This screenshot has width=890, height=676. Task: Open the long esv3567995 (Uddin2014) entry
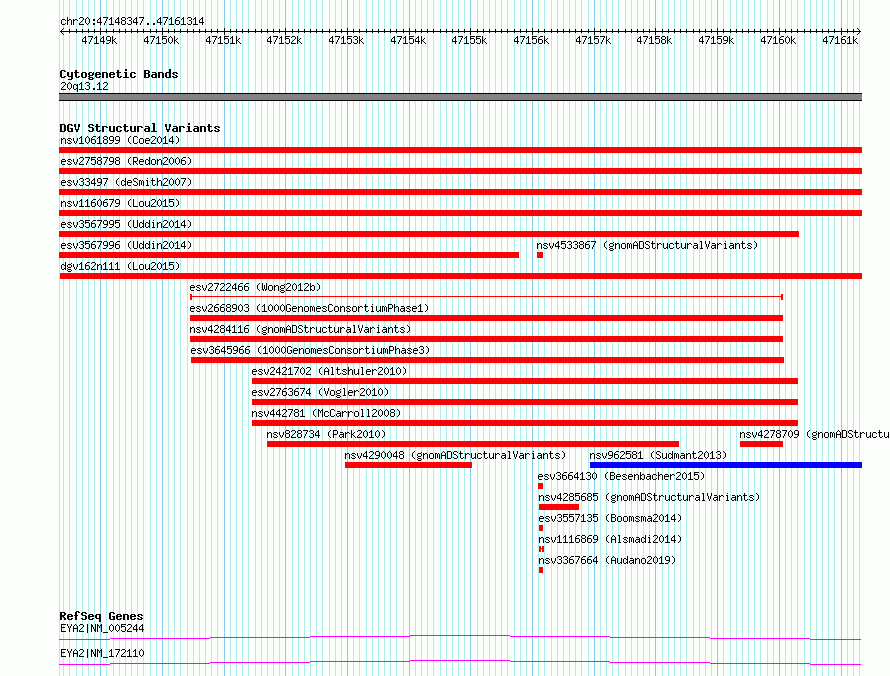point(126,224)
